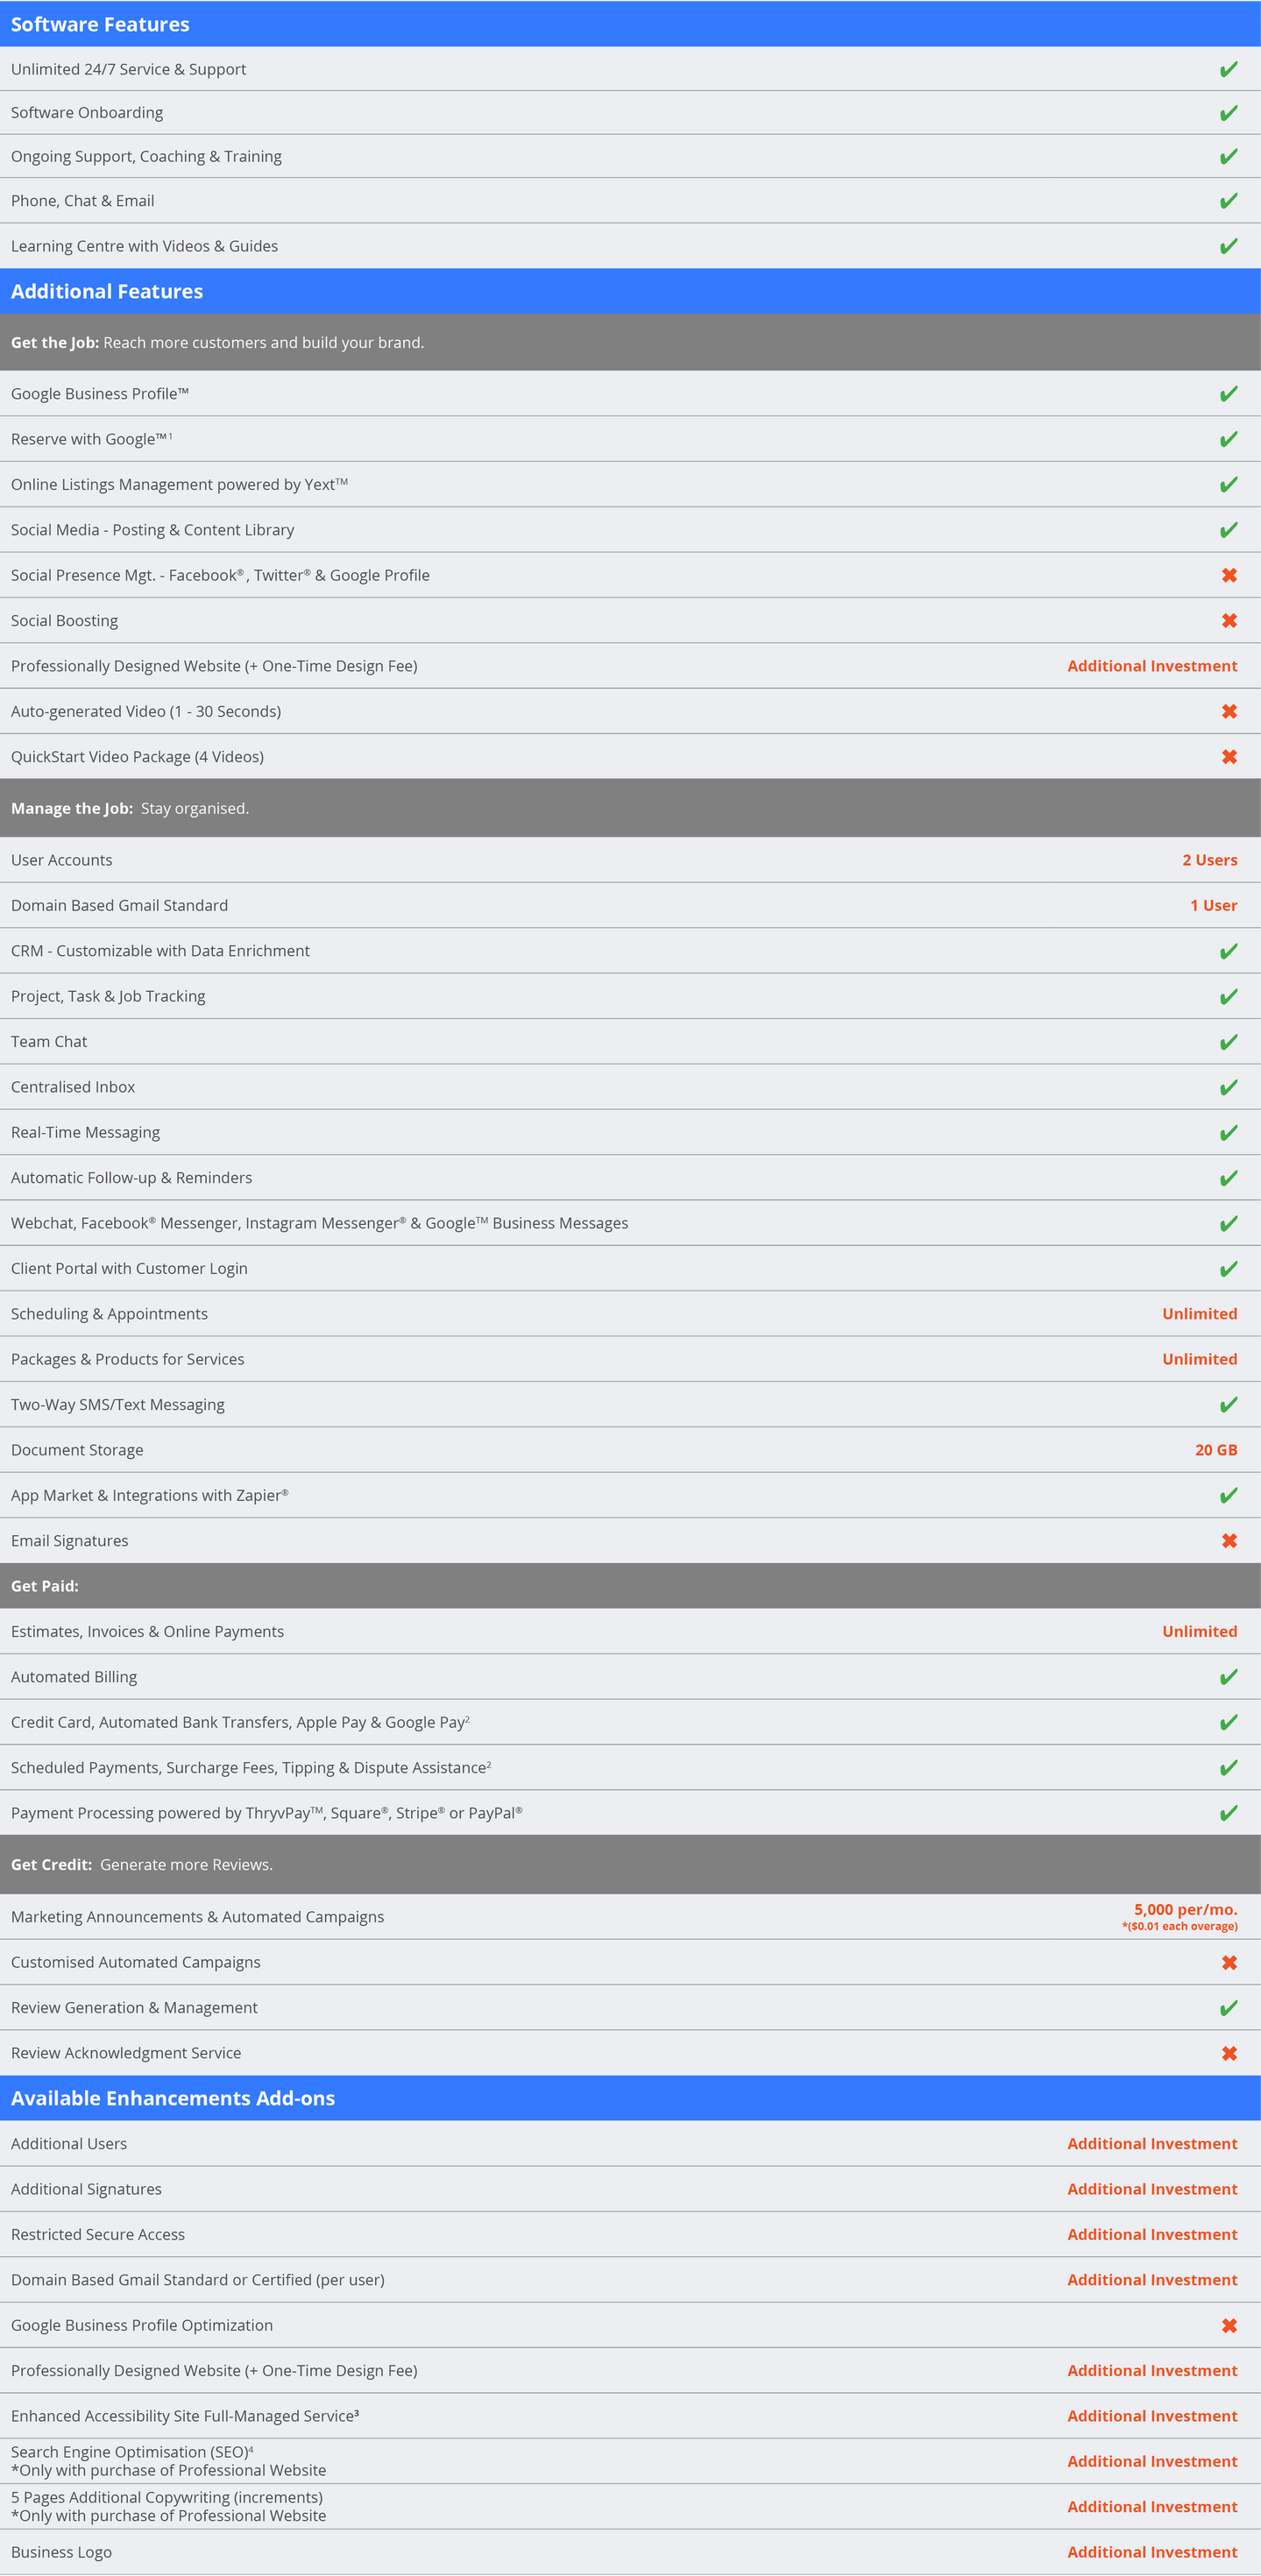
Task: Click the checkmark for Review Generation & Management
Action: [x=1228, y=2008]
